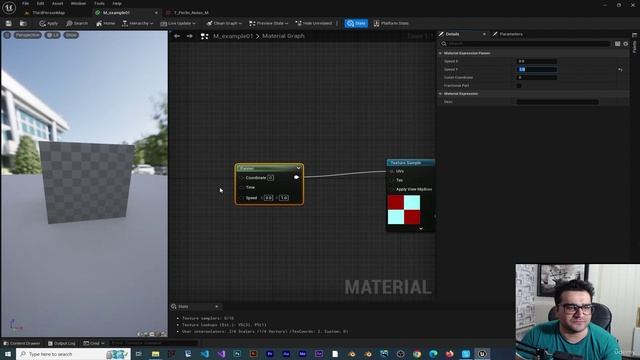Open the Tools menu

[99, 3]
